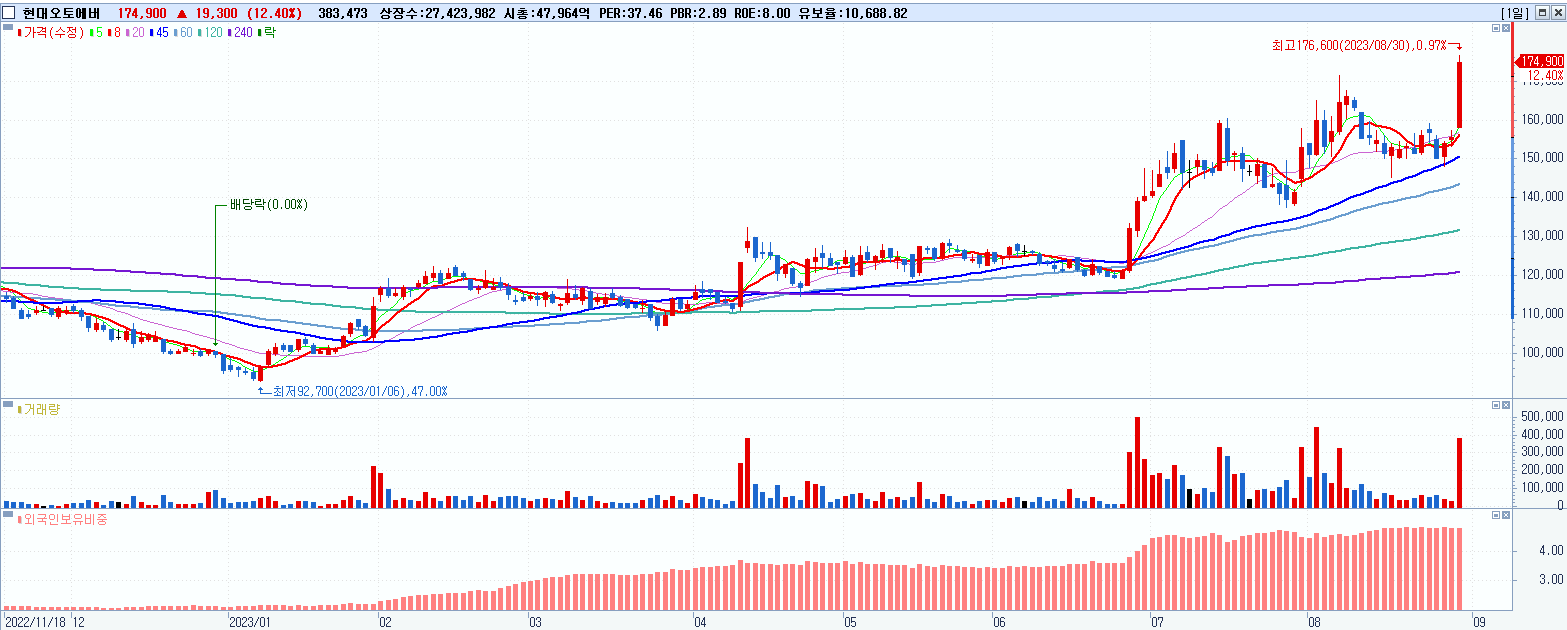The height and width of the screenshot is (630, 1567).
Task: Toggle the 45-day moving average legend
Action: point(158,33)
